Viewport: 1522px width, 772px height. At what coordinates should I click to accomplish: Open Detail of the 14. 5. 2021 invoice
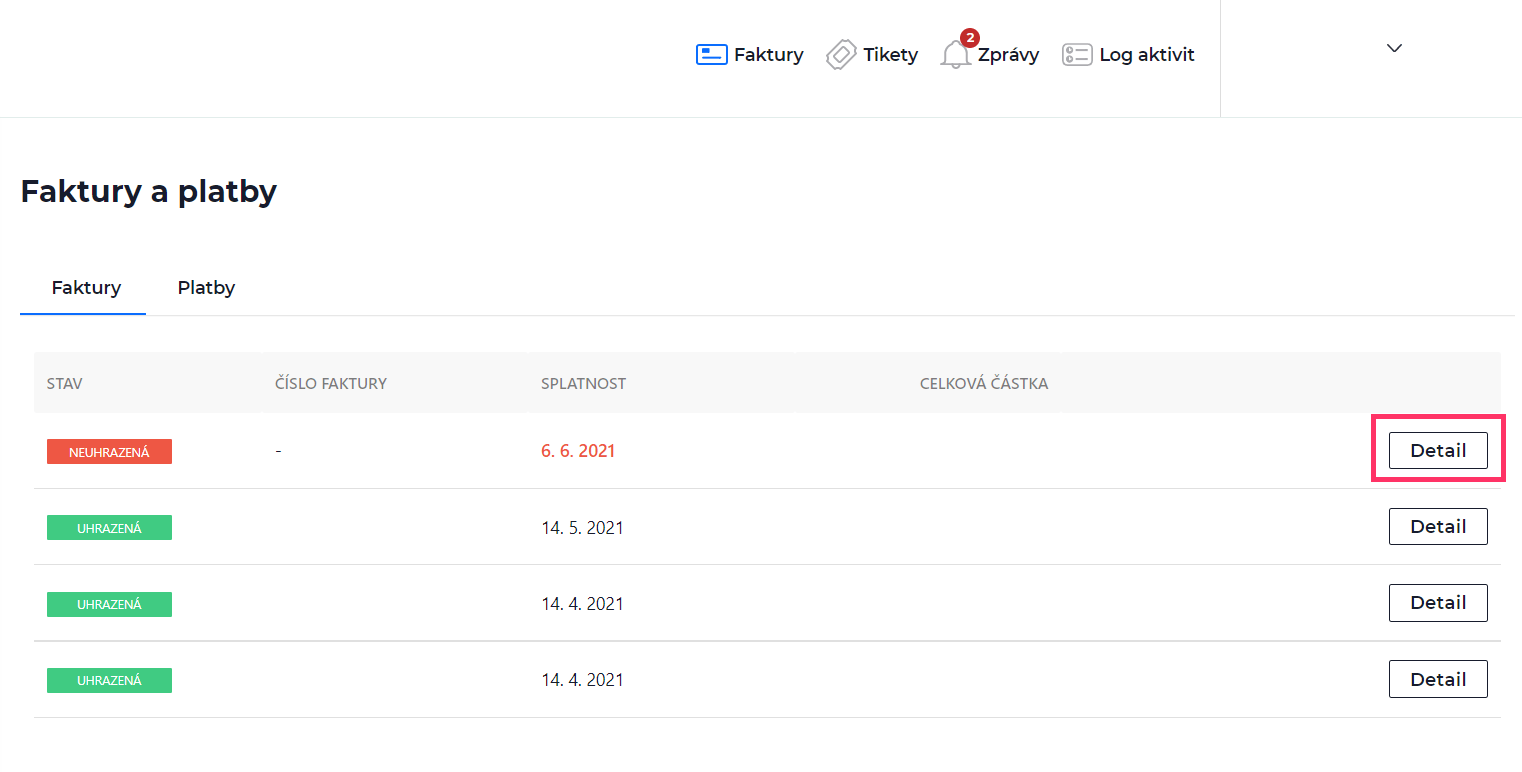point(1438,526)
